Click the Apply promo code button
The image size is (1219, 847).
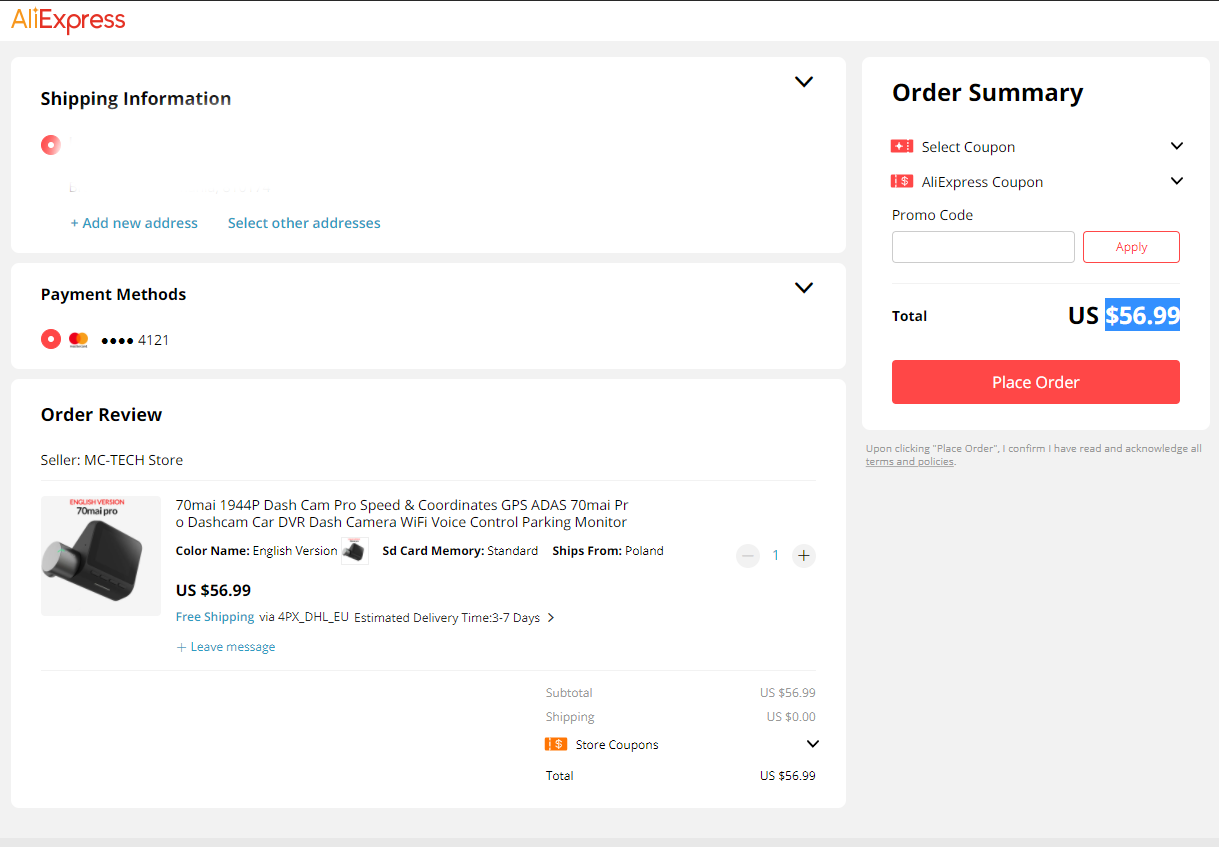(x=1131, y=247)
